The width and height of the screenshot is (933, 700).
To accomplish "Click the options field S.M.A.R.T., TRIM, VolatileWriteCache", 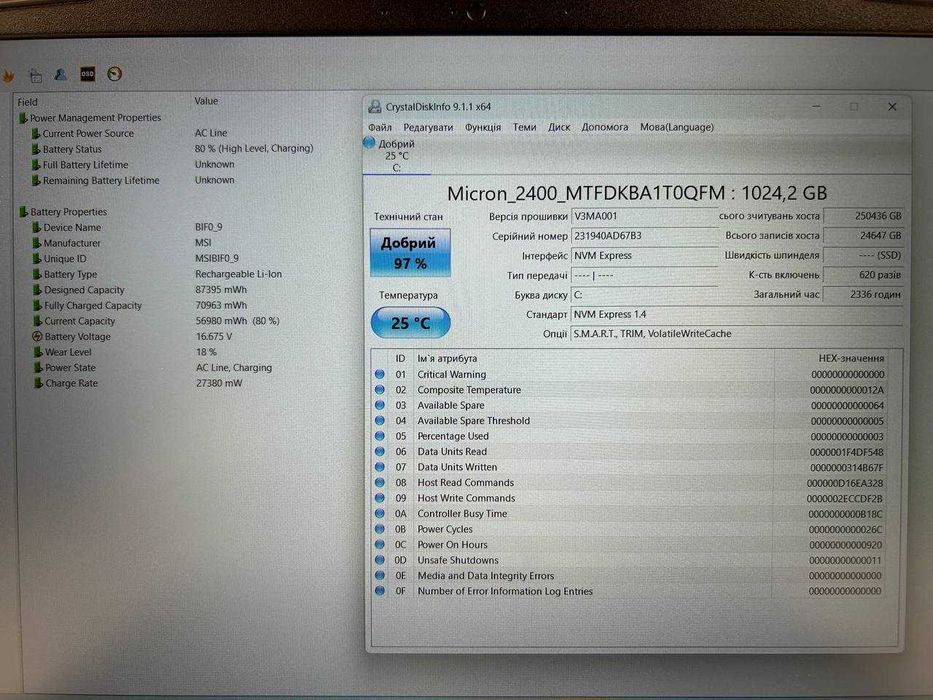I will [x=737, y=334].
